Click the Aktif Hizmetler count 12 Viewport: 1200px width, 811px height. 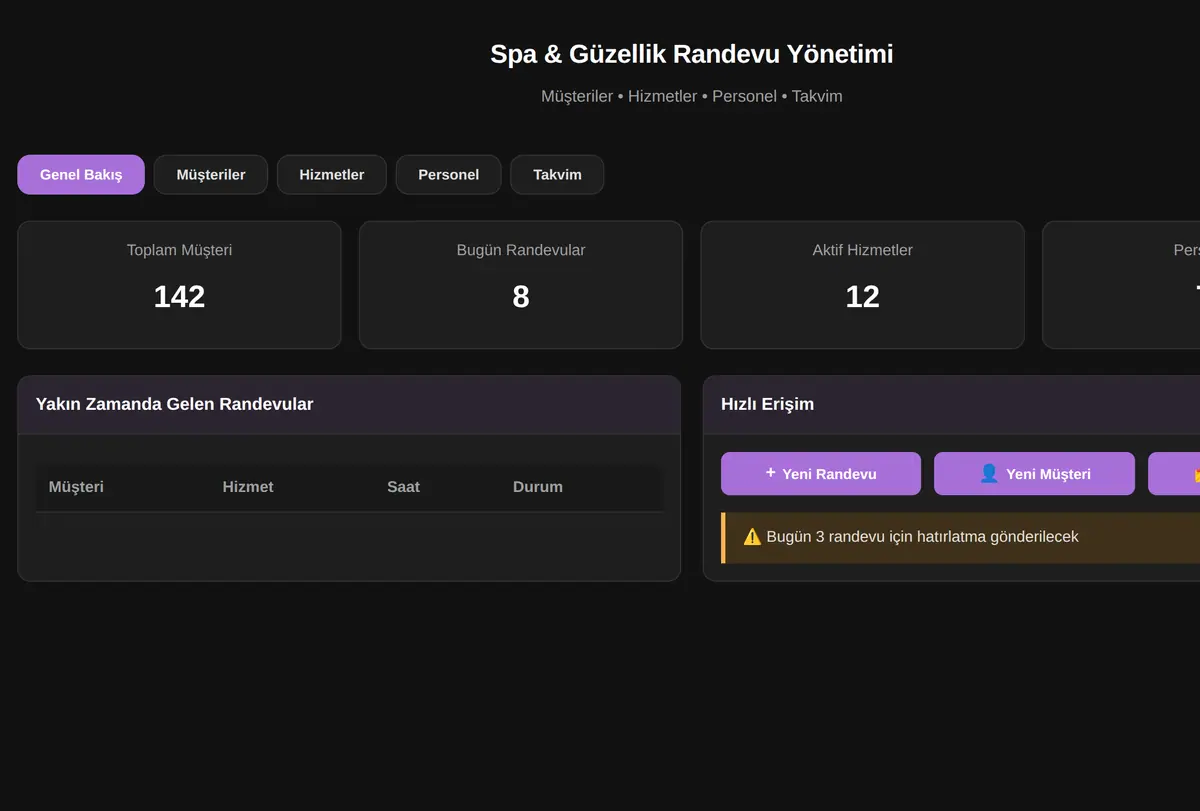pos(862,297)
